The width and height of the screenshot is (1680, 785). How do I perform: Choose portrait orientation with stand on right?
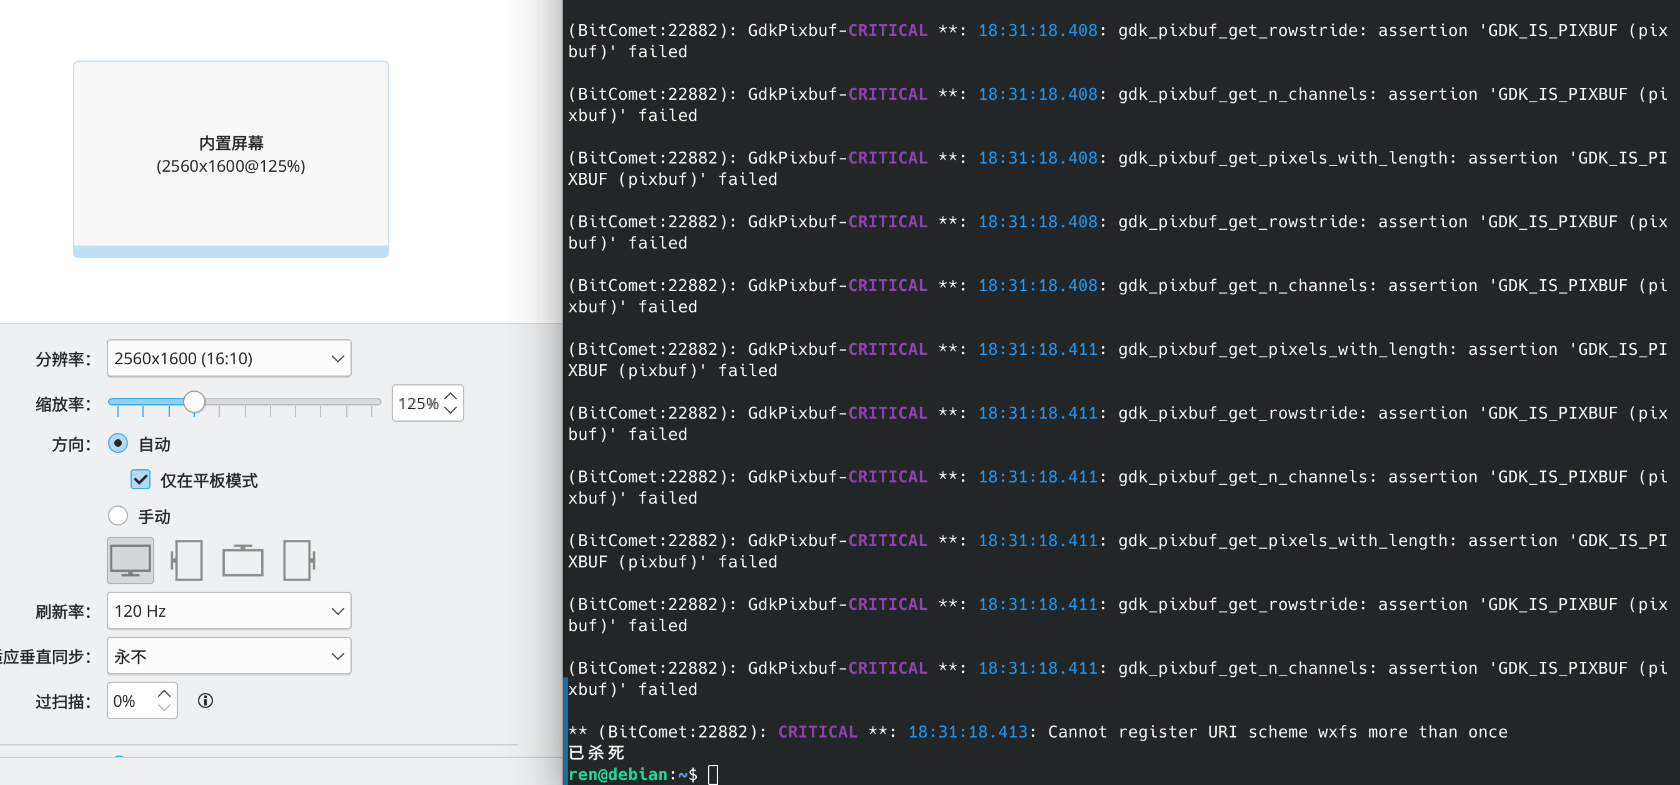tap(299, 560)
